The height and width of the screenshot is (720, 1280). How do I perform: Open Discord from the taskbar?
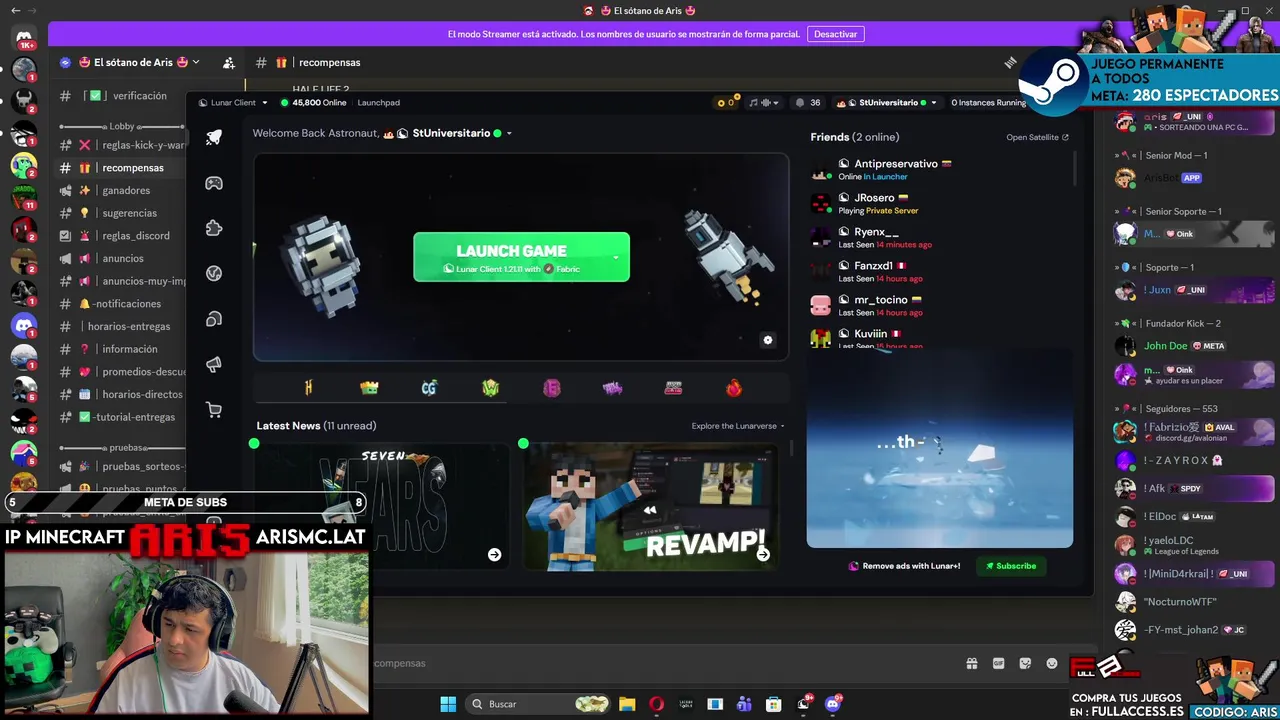click(x=833, y=704)
